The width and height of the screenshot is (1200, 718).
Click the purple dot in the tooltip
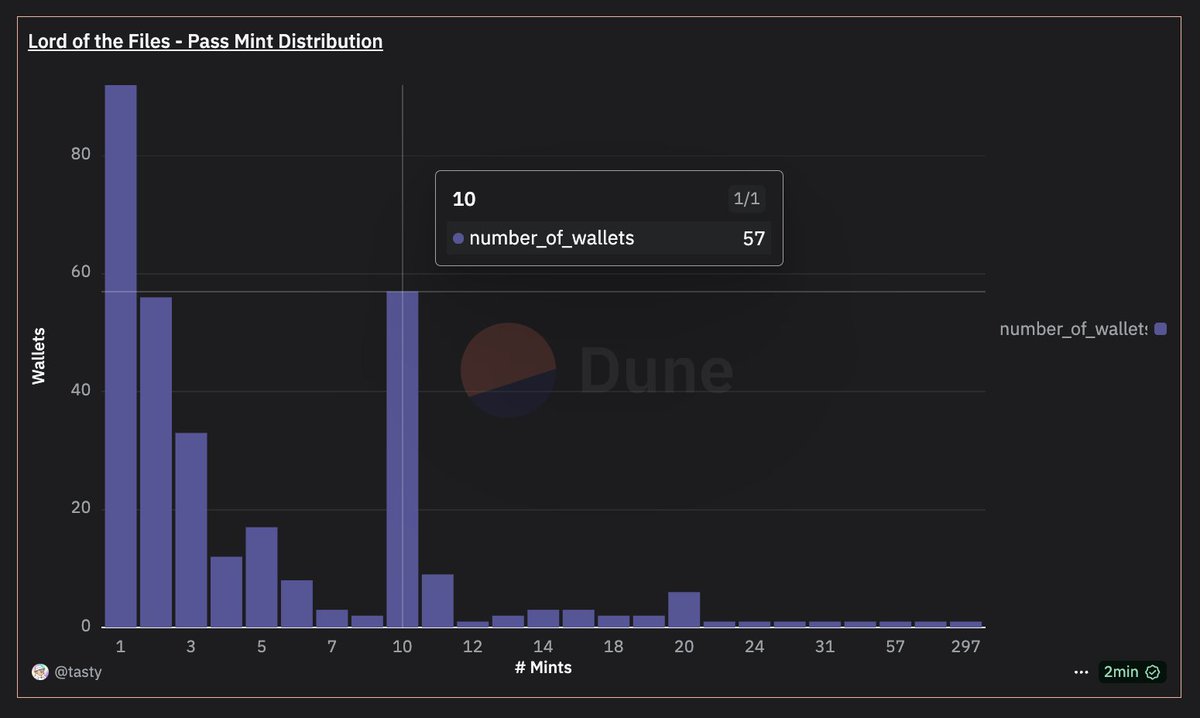click(456, 238)
